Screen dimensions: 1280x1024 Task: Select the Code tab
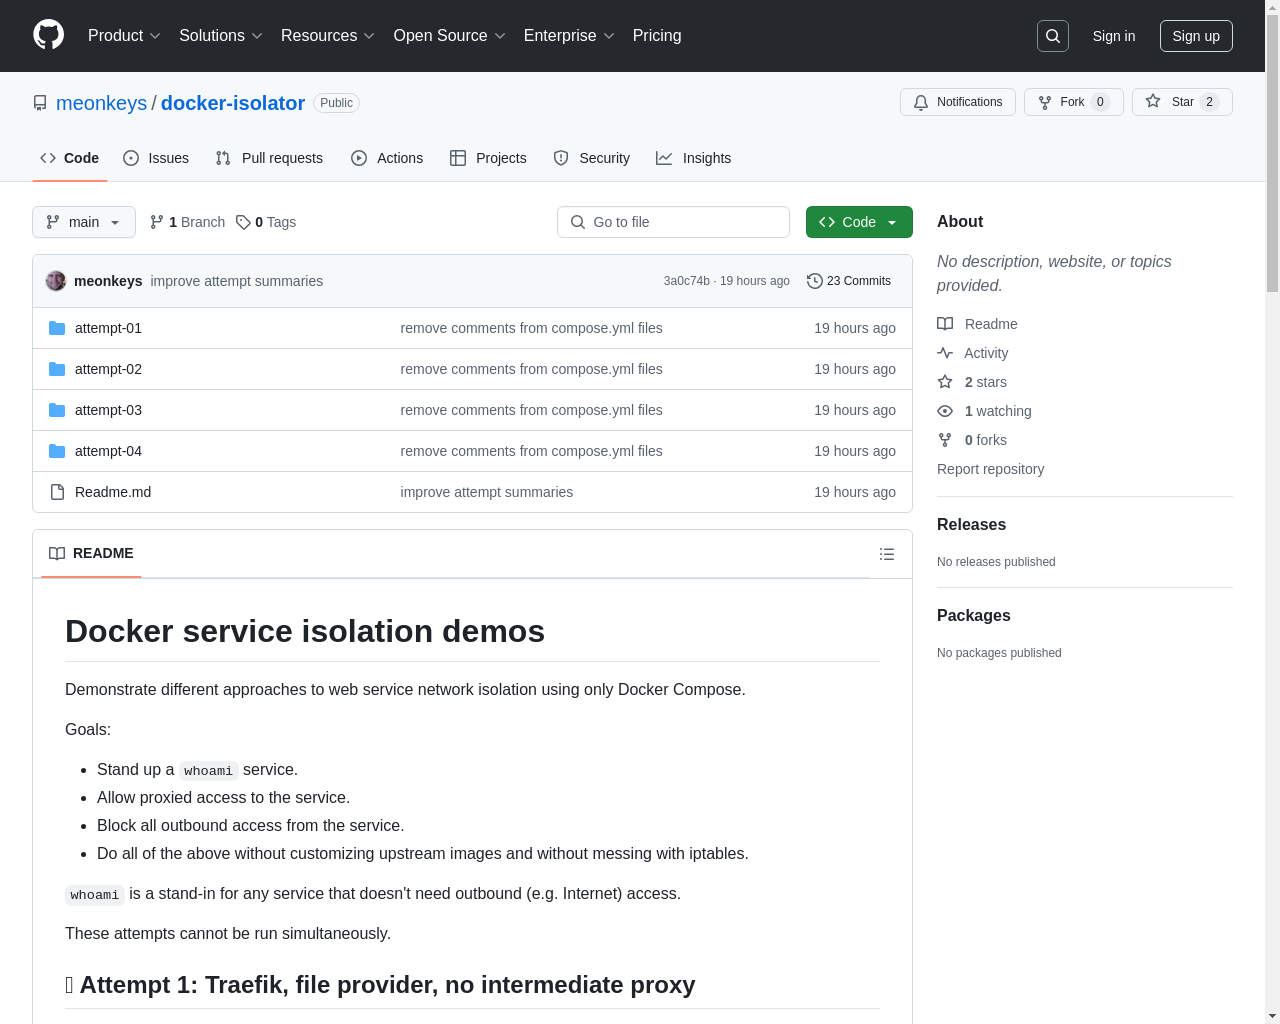click(x=70, y=158)
